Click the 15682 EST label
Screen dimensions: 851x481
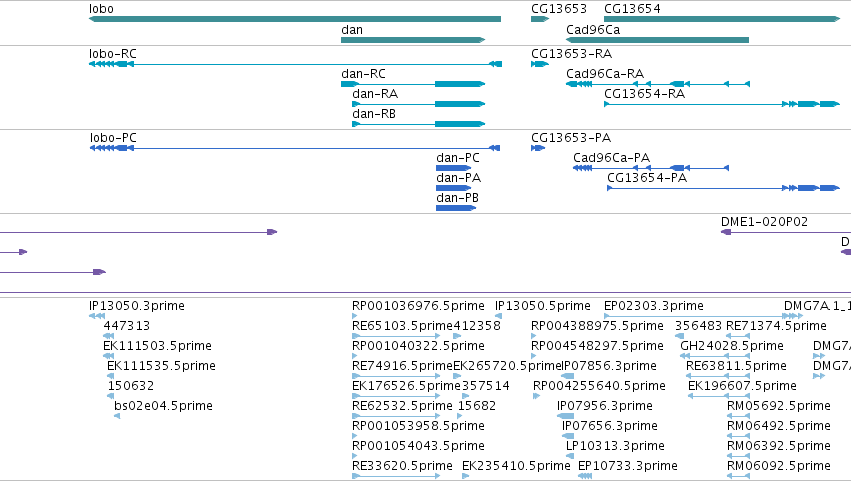[477, 407]
